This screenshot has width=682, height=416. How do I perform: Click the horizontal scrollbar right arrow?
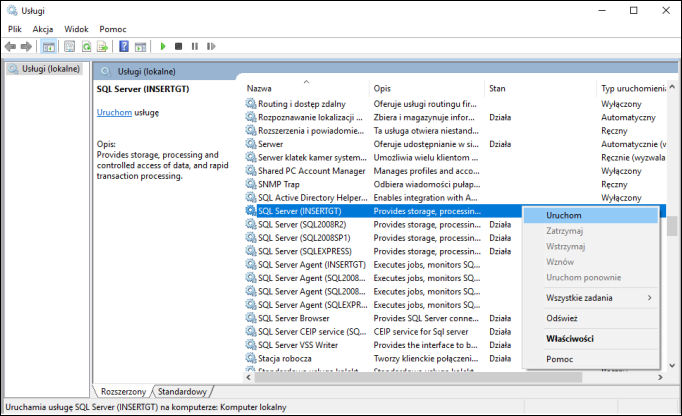(x=660, y=377)
